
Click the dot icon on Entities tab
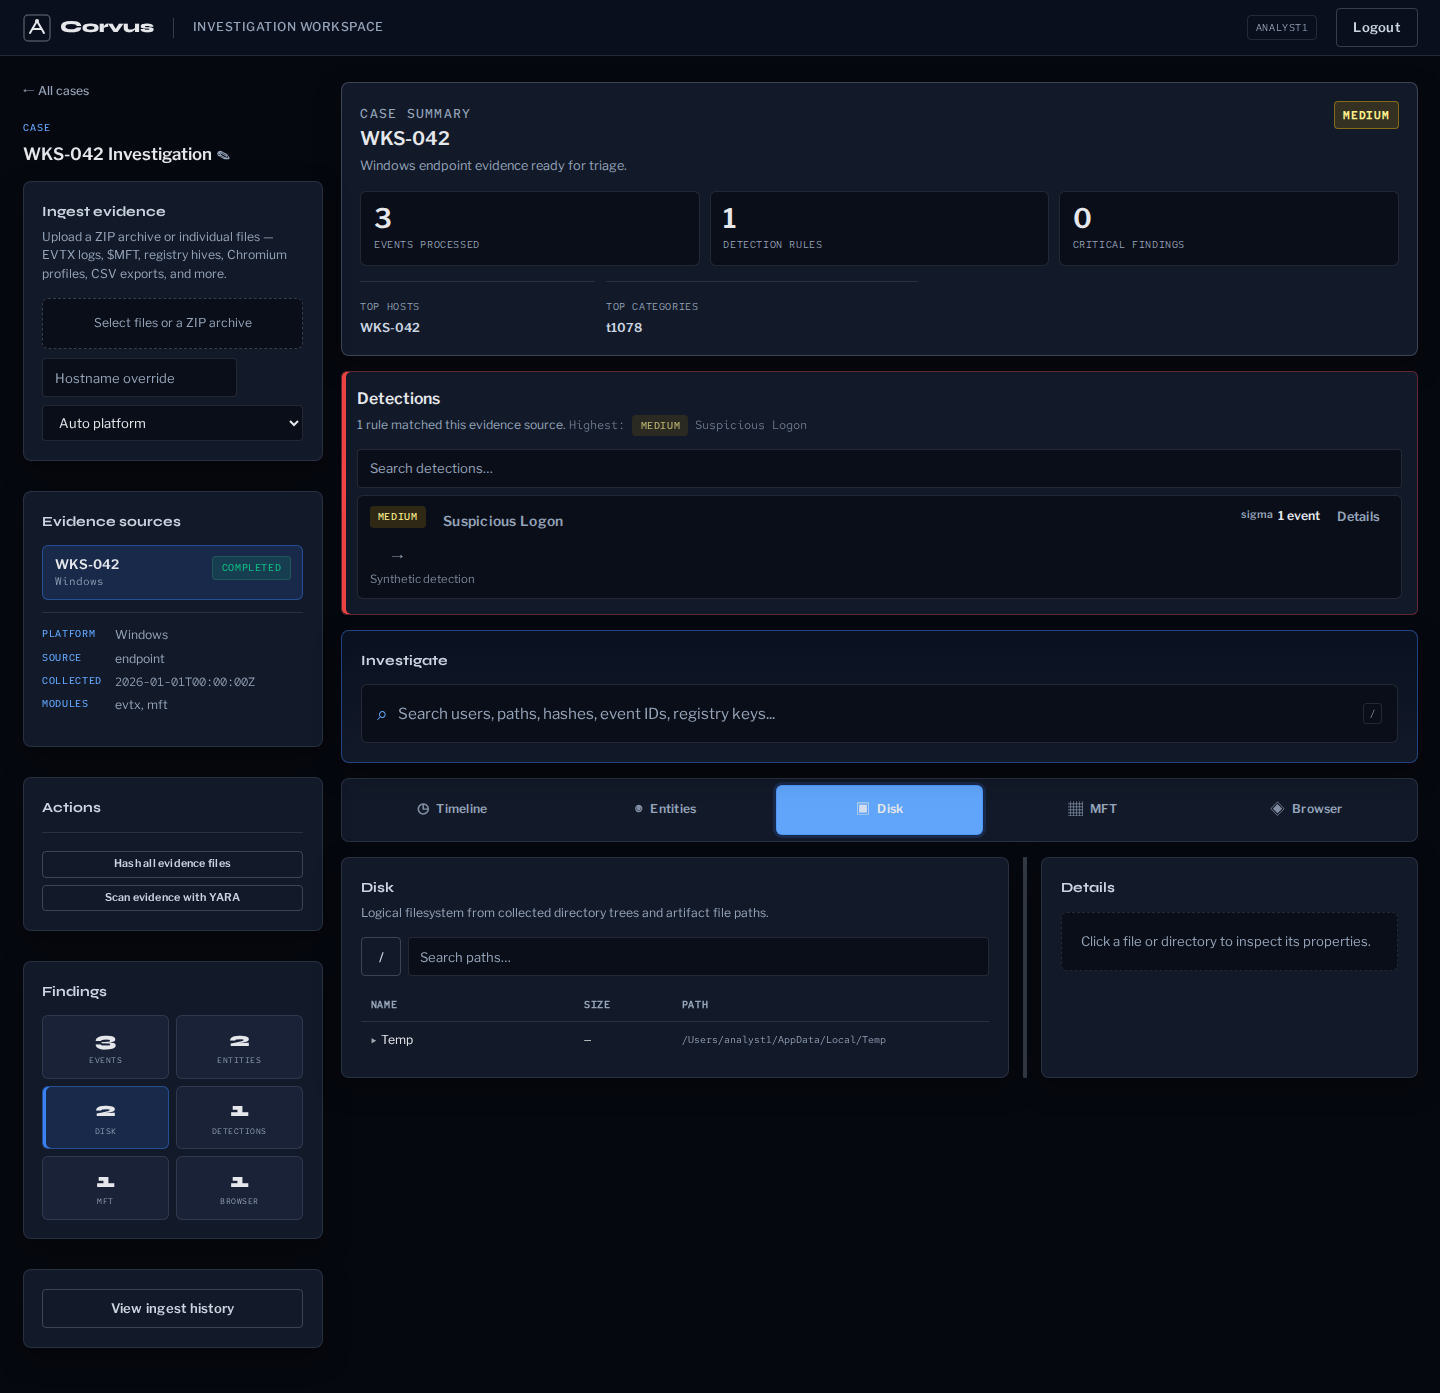(x=639, y=809)
